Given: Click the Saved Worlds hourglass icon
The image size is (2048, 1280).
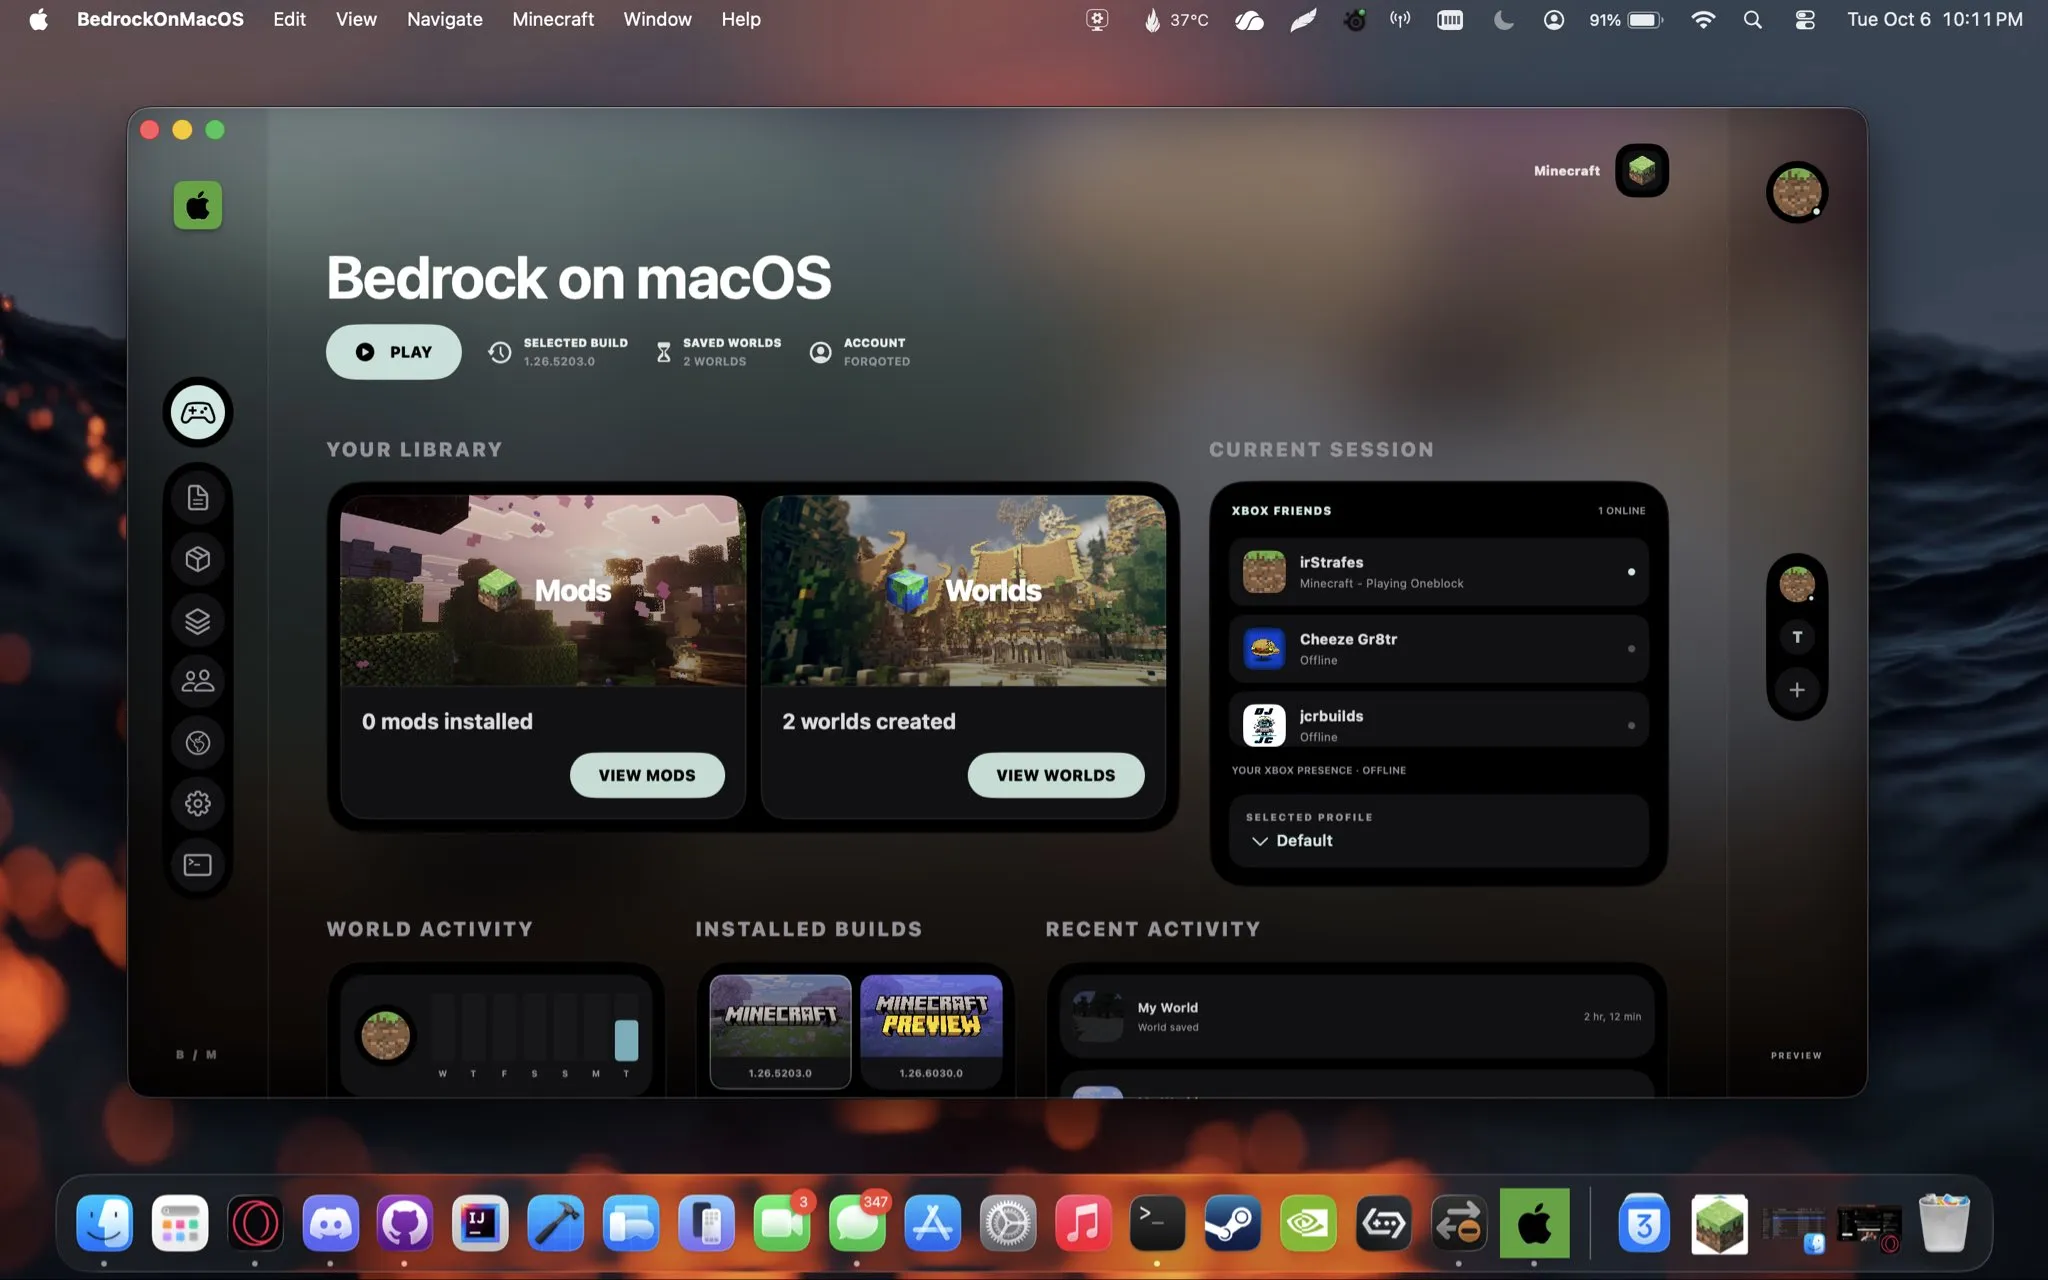Looking at the screenshot, I should tap(663, 352).
